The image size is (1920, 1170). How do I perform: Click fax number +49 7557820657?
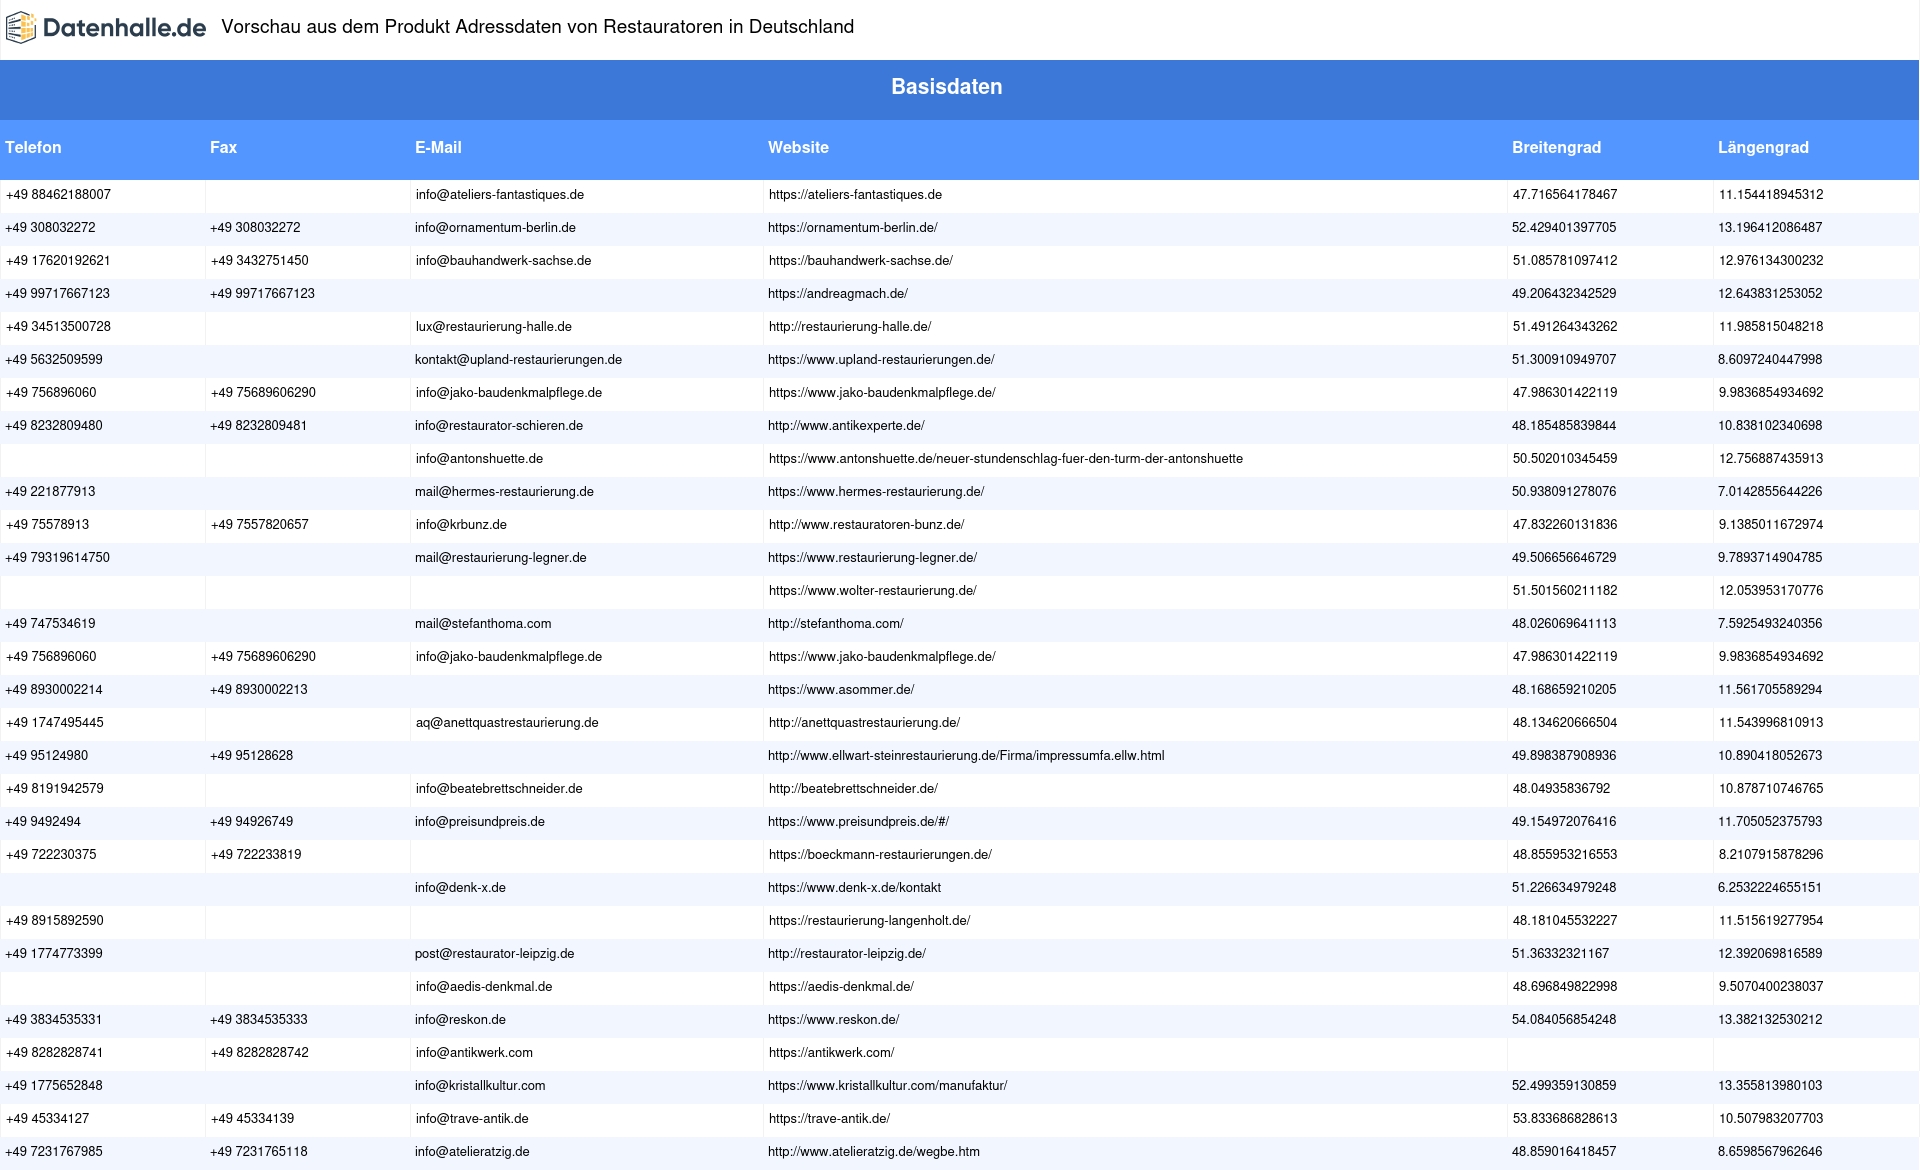pos(260,525)
